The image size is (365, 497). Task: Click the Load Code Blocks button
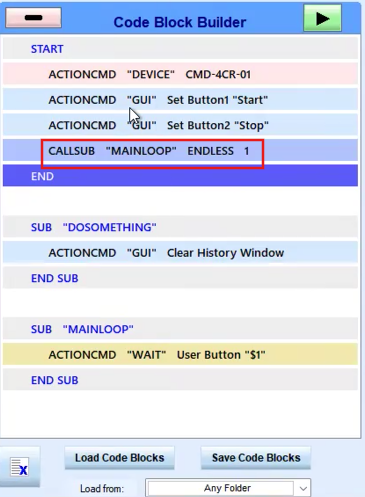(119, 458)
